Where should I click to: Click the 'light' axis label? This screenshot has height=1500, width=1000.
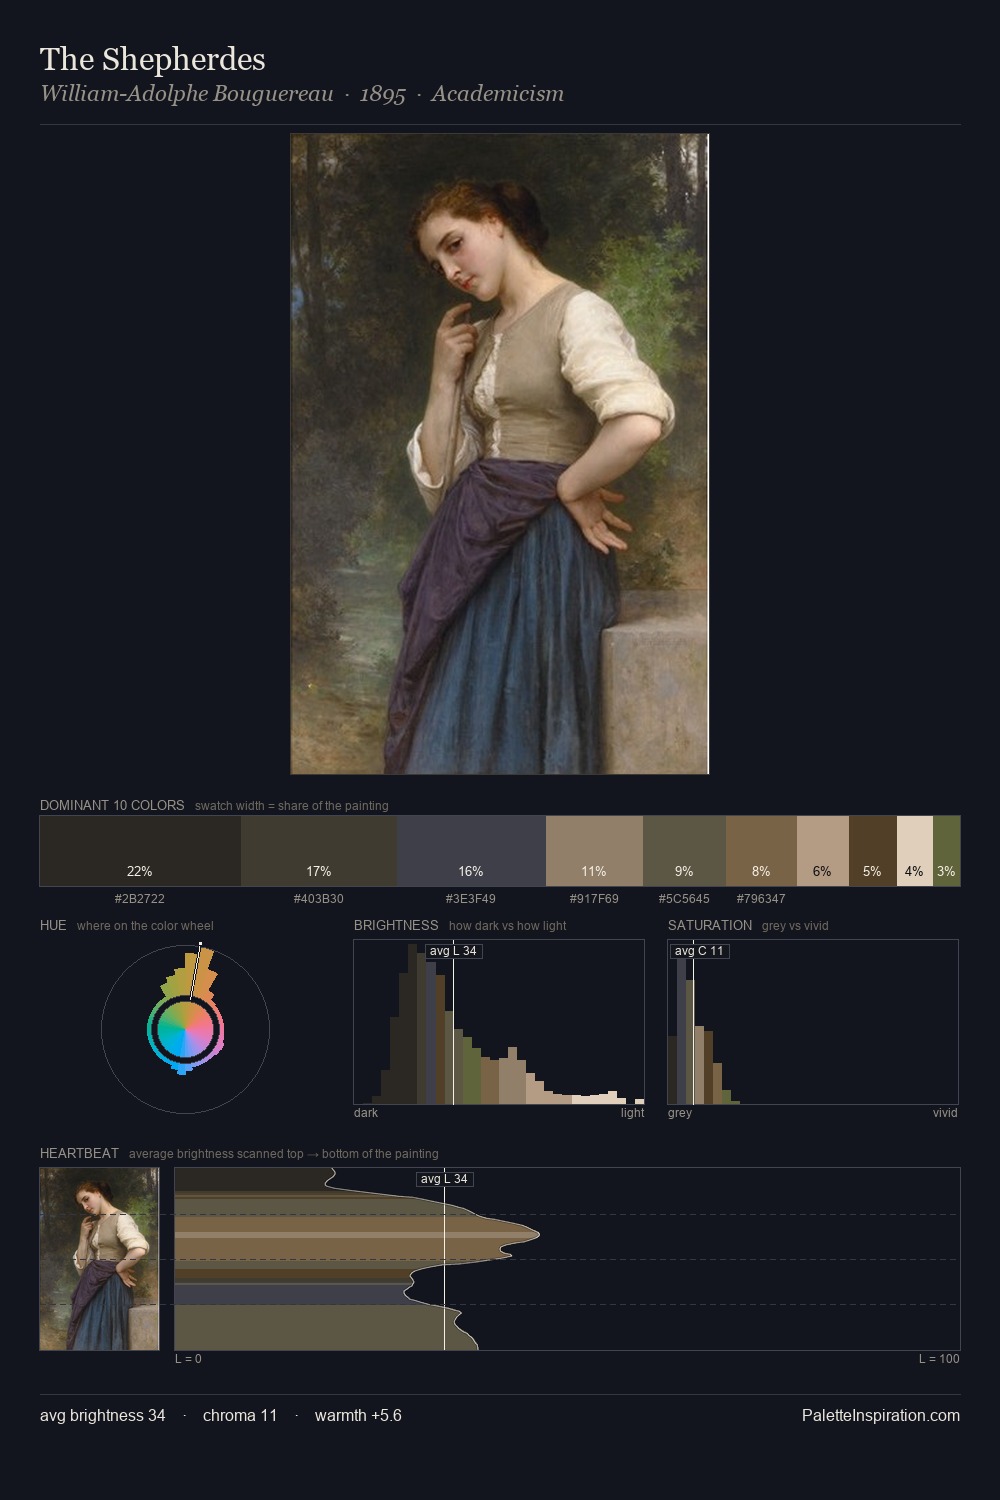(633, 1113)
